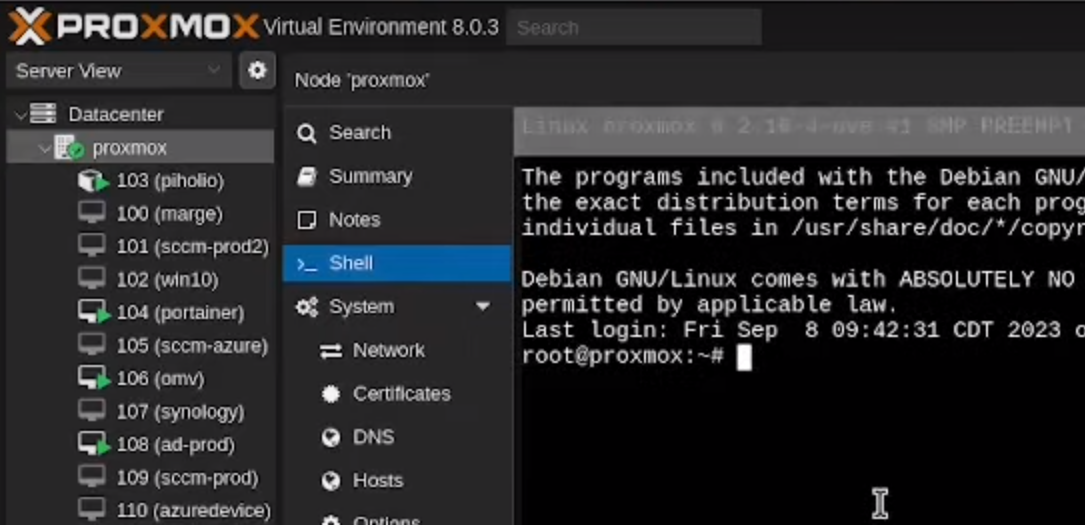Select 104 (portainer) in the tree

point(181,313)
